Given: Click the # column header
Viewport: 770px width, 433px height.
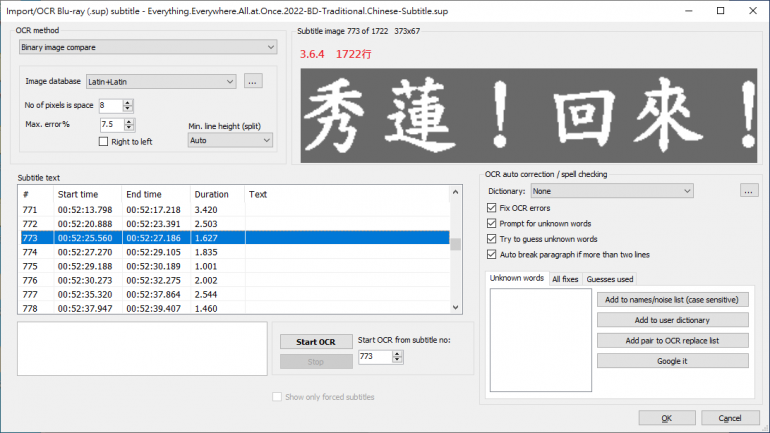Looking at the screenshot, I should [x=35, y=194].
